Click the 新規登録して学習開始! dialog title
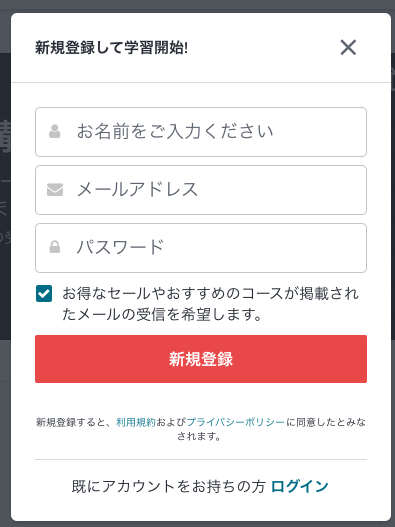The height and width of the screenshot is (527, 395). pos(111,48)
